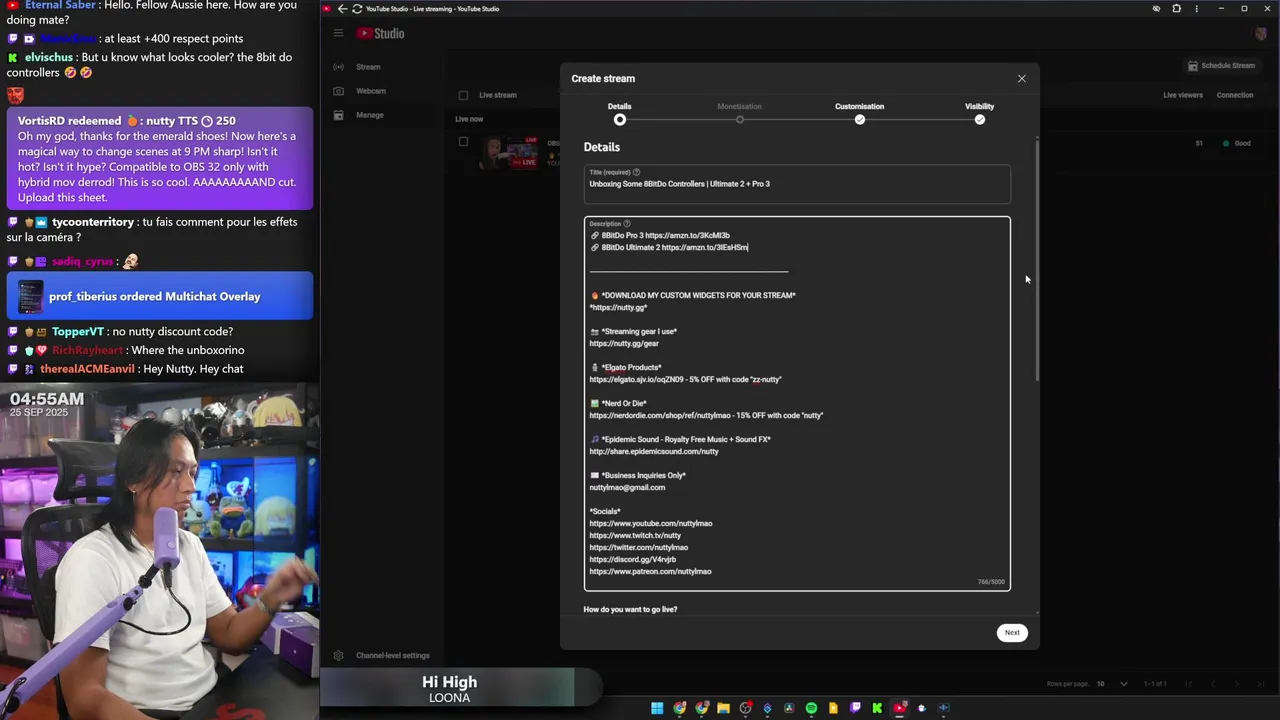
Task: Click the Schedule Stream button
Action: click(x=1221, y=66)
